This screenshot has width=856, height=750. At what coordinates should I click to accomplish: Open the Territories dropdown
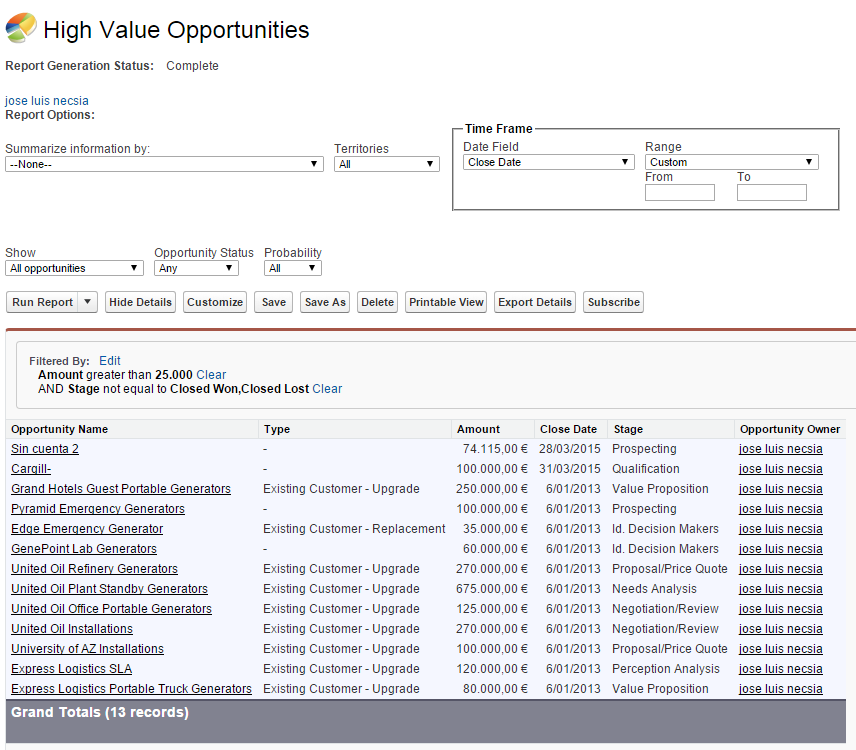point(386,164)
